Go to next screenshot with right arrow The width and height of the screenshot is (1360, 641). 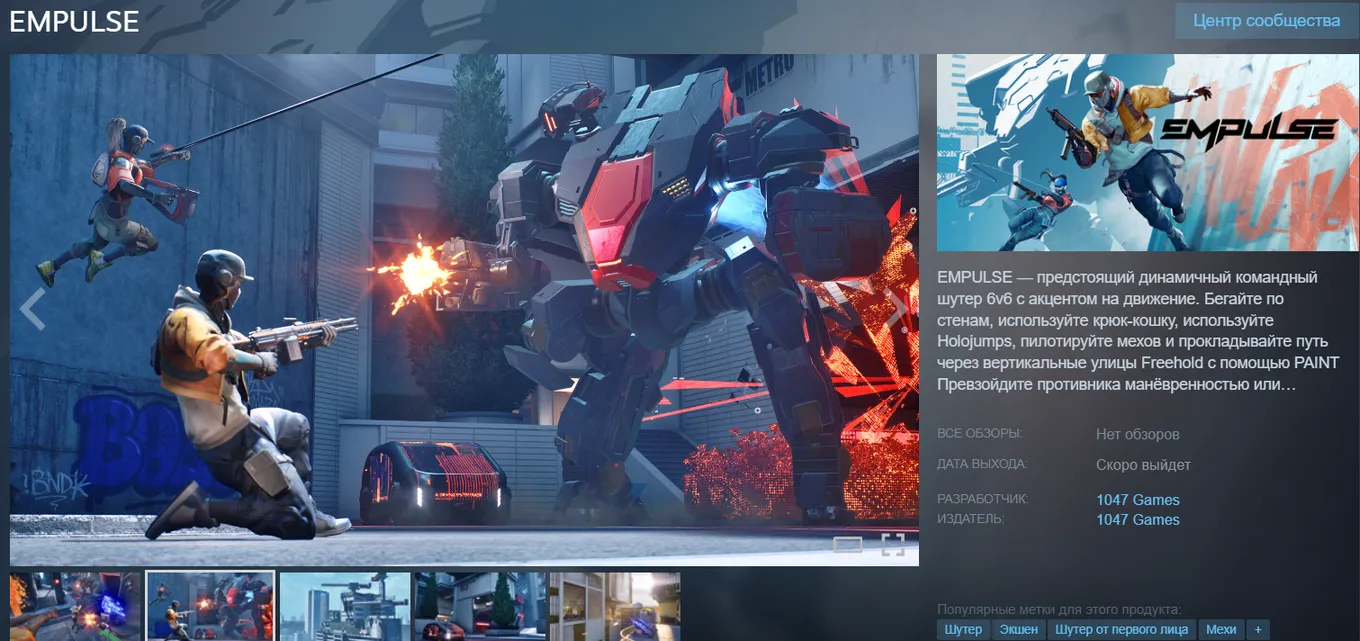click(897, 309)
